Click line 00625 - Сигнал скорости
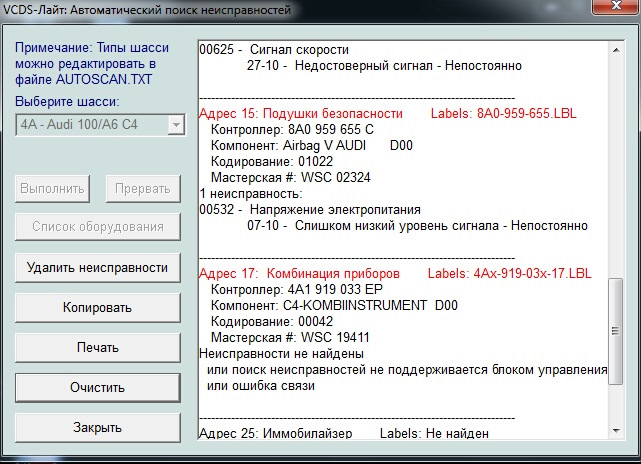Image resolution: width=641 pixels, height=464 pixels. coord(274,49)
